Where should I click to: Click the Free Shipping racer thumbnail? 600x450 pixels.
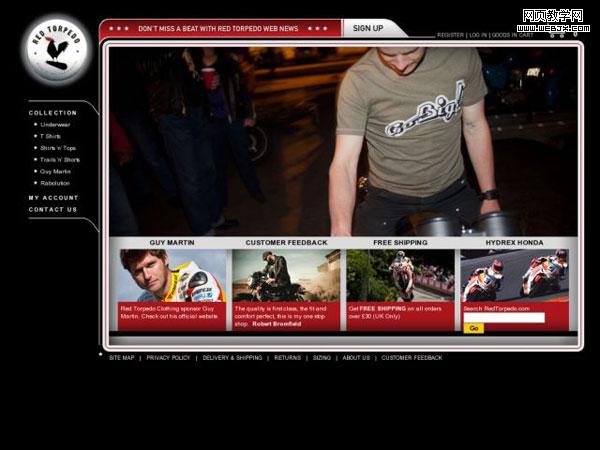point(400,275)
